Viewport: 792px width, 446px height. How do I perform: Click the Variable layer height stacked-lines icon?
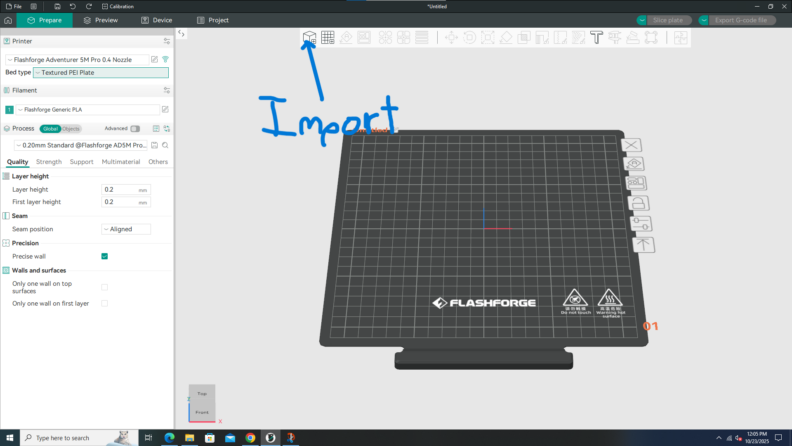[421, 37]
